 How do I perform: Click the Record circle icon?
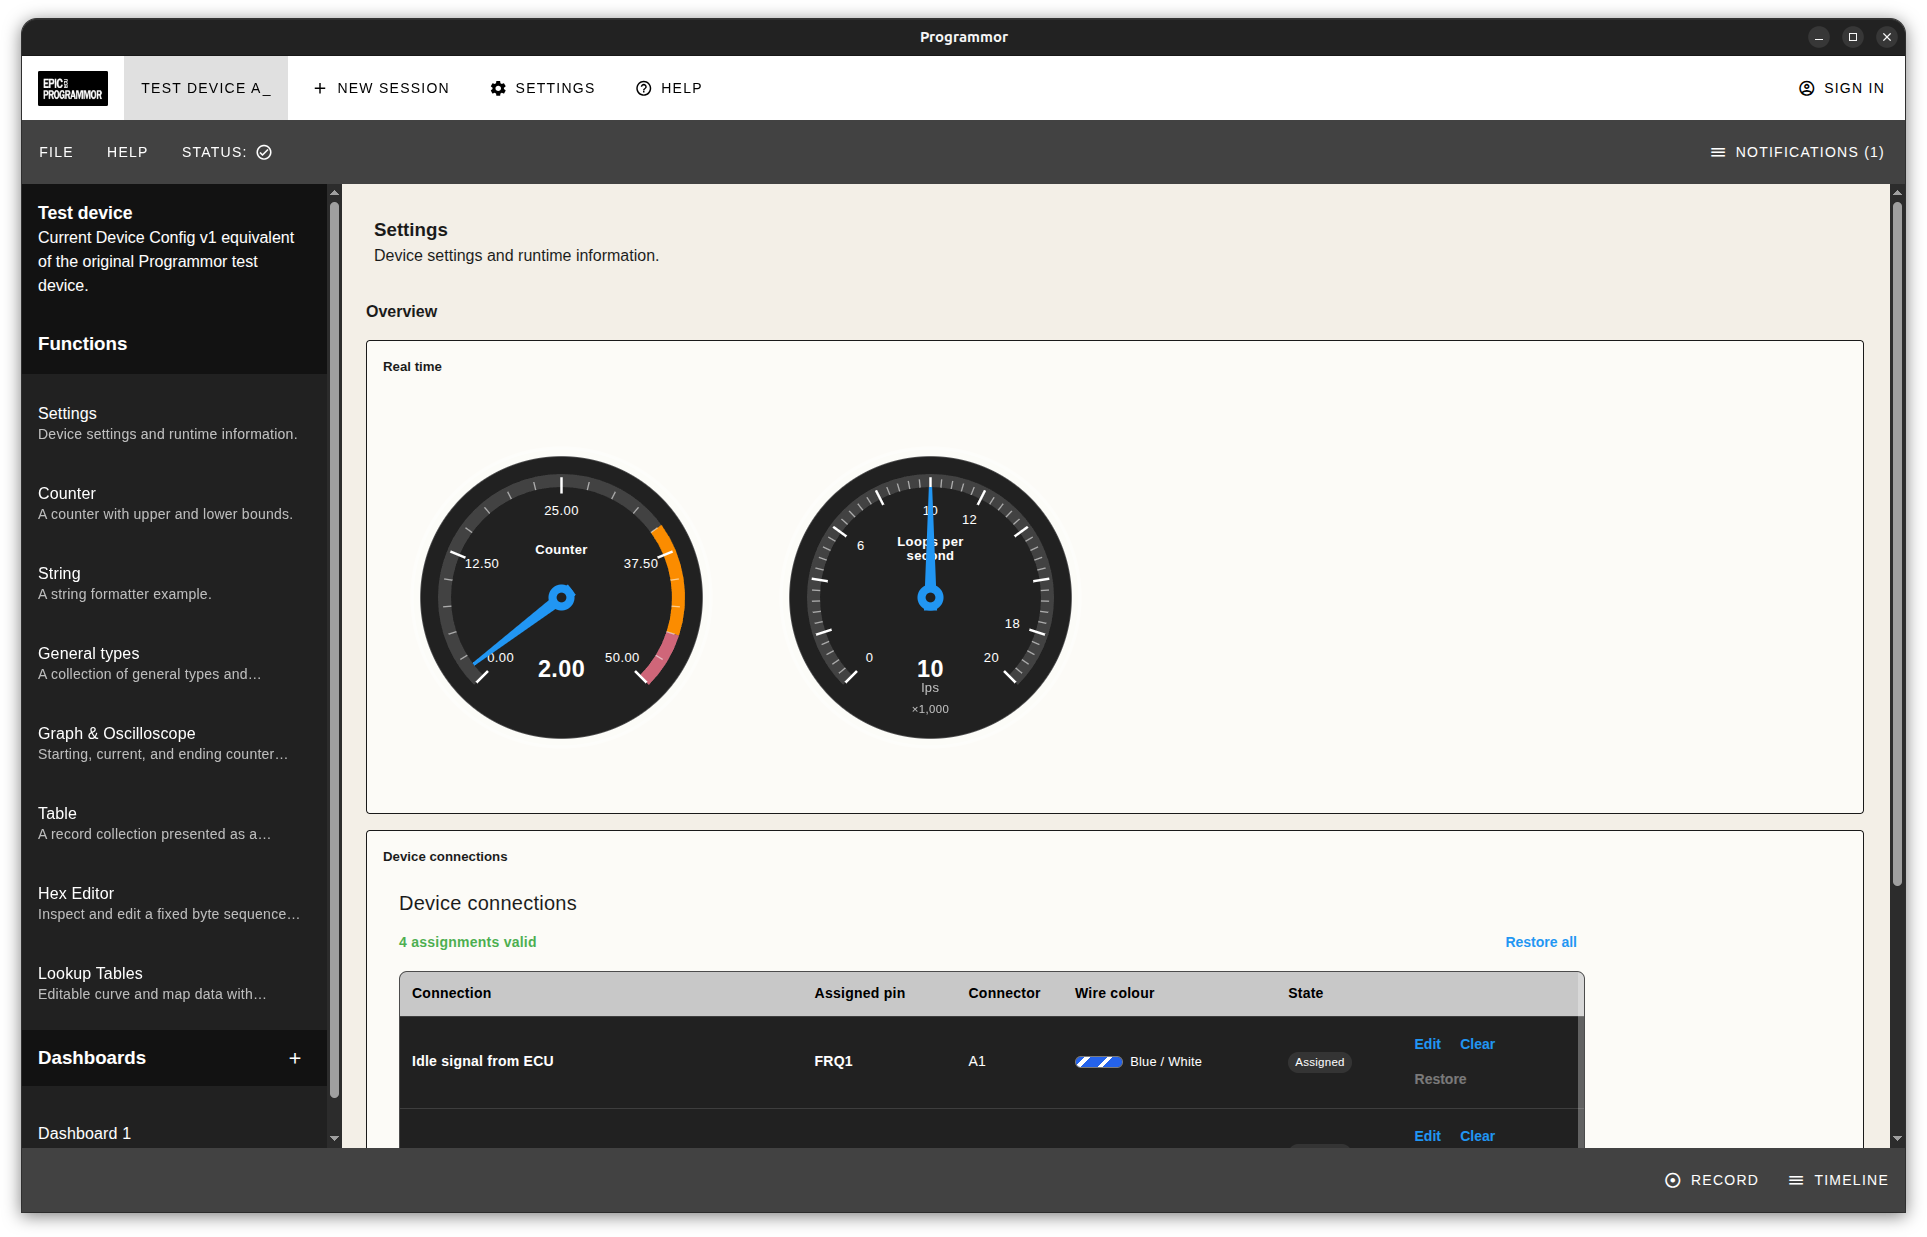1673,1180
